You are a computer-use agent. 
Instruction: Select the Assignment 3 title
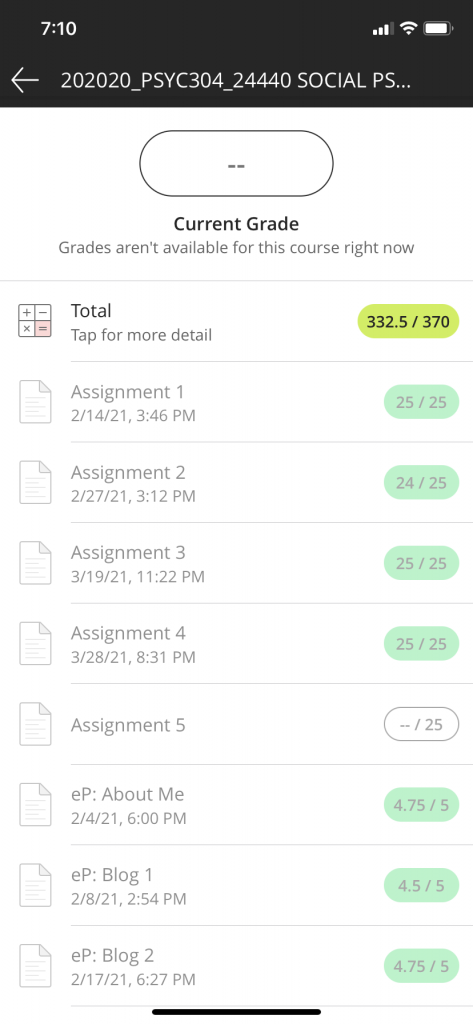click(128, 552)
